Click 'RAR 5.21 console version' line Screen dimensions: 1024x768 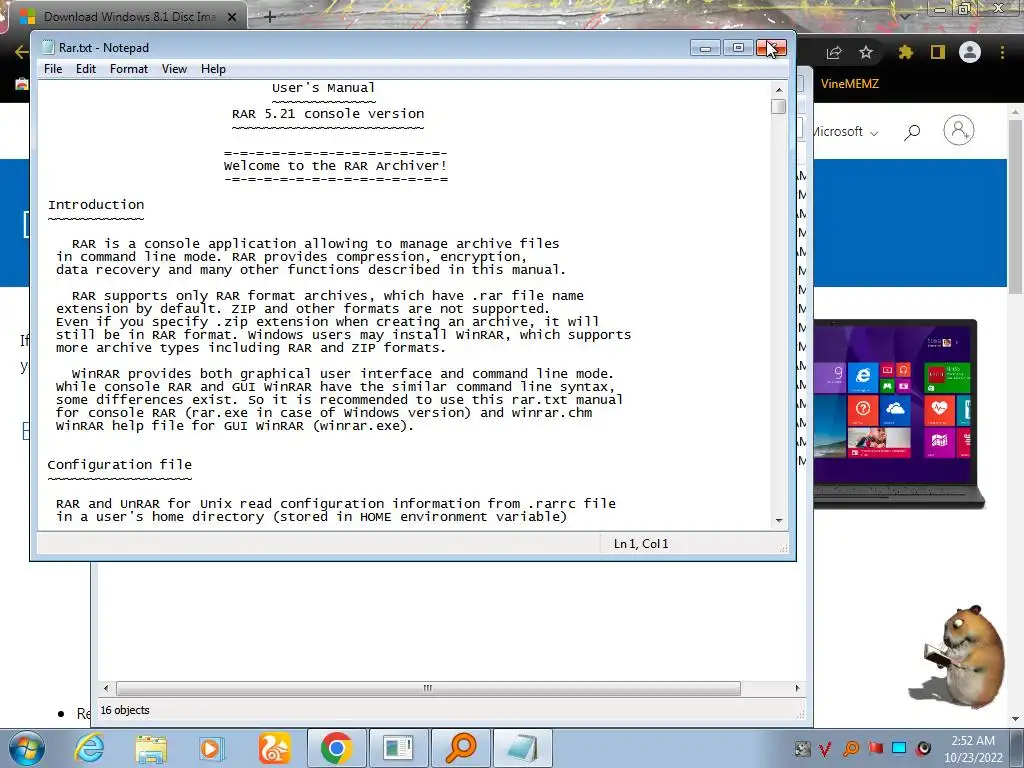point(328,113)
